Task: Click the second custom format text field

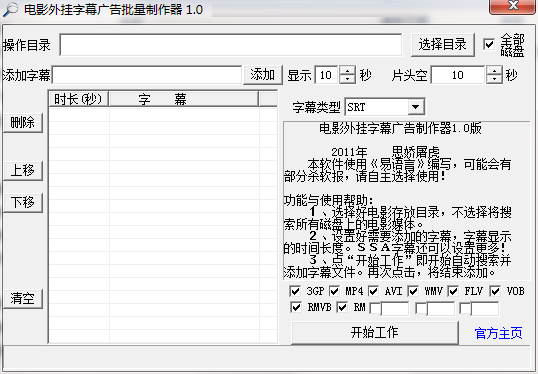Action: [441, 308]
